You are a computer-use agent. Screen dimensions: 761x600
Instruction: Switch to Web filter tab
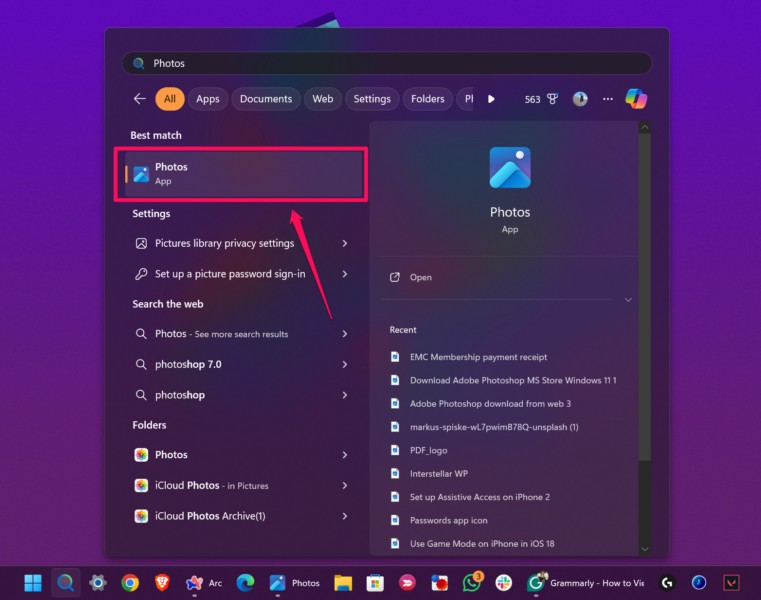click(x=323, y=99)
